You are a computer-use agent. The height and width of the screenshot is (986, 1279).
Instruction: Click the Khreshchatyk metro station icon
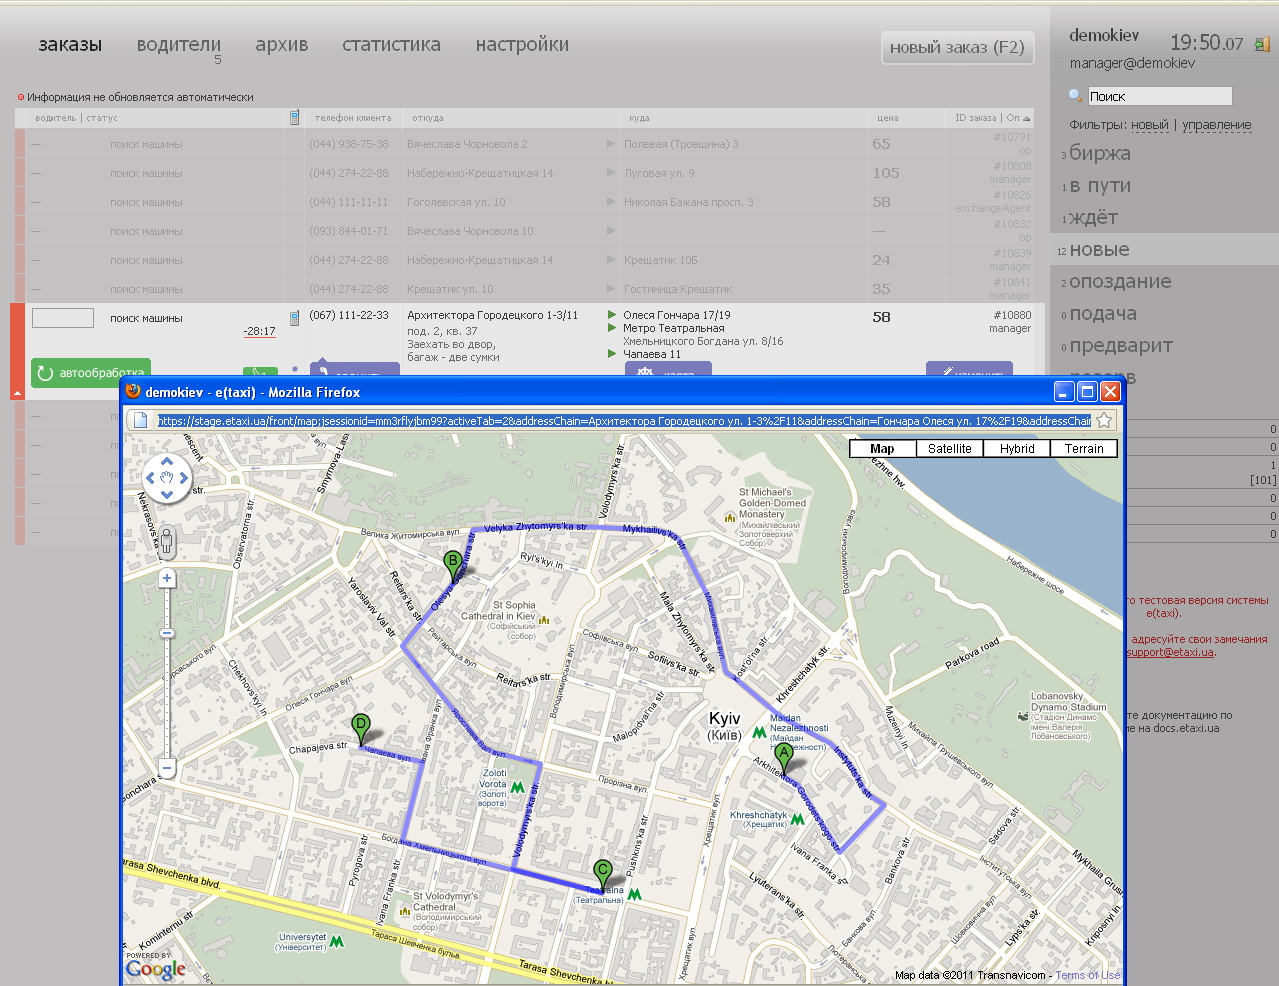pyautogui.click(x=797, y=819)
